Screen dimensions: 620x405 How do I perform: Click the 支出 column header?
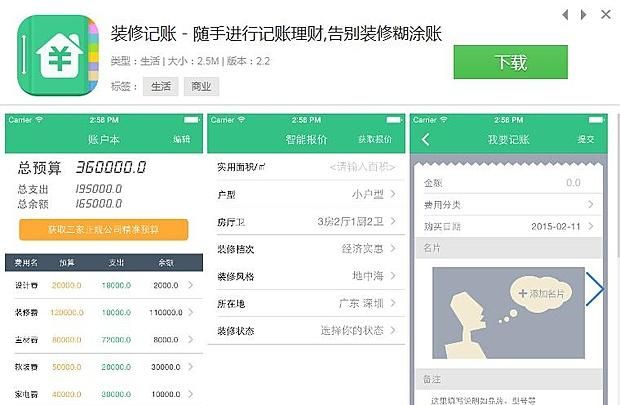click(116, 263)
